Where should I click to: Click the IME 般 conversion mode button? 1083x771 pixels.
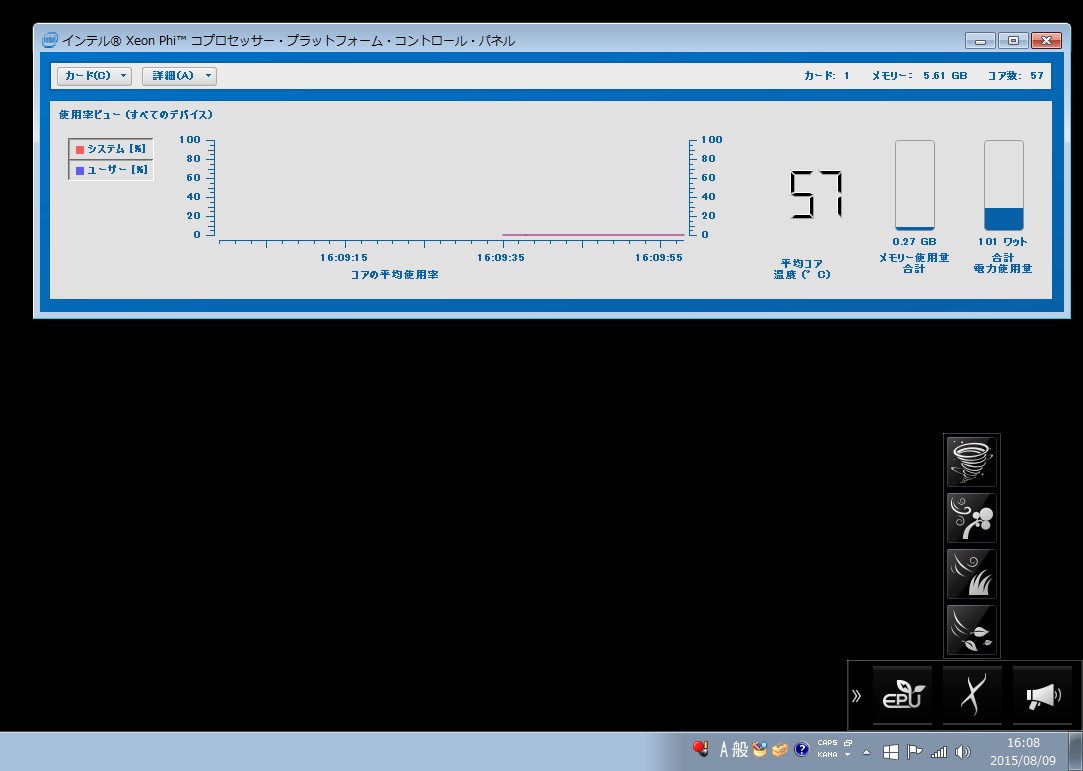[740, 750]
